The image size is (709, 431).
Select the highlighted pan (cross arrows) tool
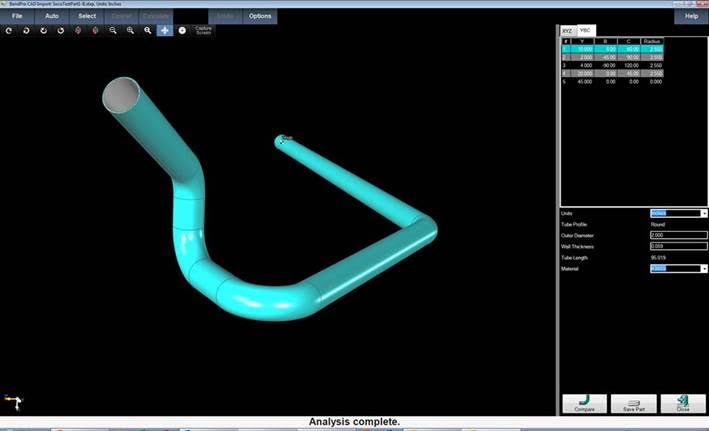click(x=165, y=30)
